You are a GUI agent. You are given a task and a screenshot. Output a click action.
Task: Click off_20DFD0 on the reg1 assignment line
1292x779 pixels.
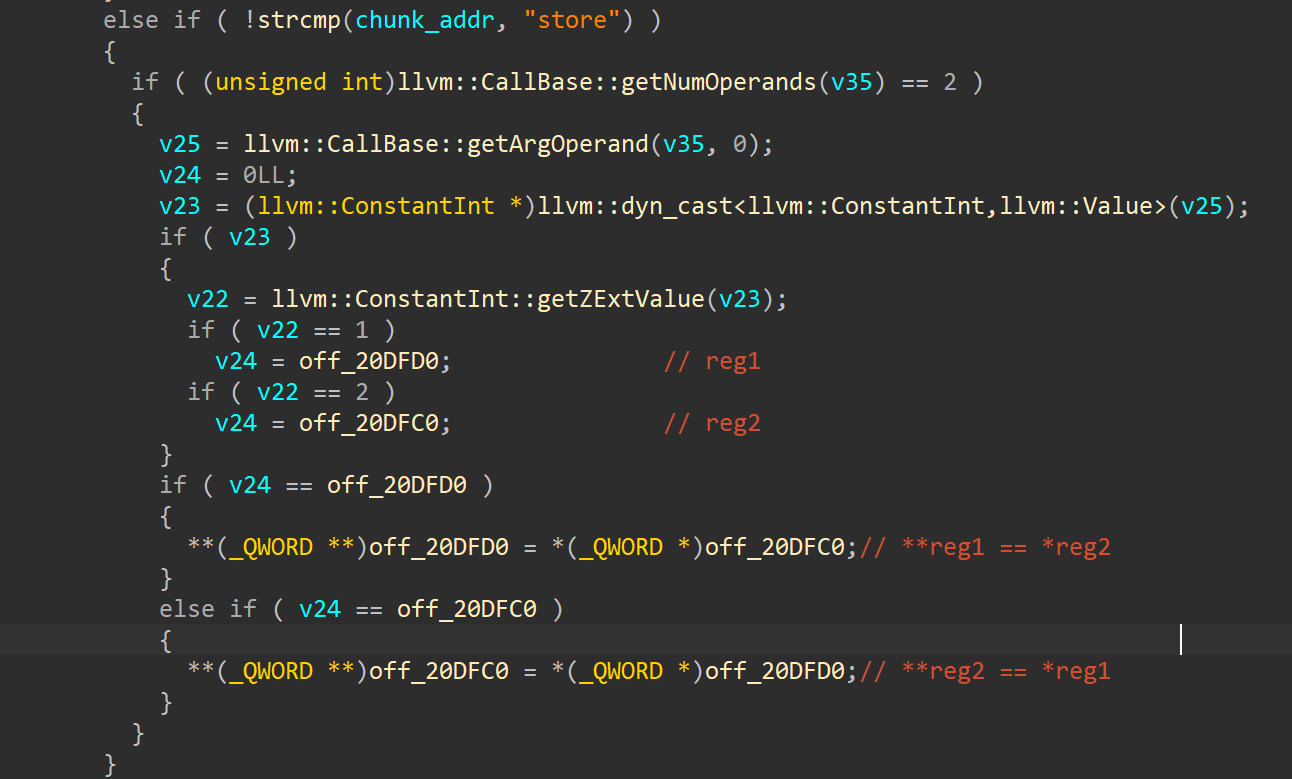tap(369, 361)
